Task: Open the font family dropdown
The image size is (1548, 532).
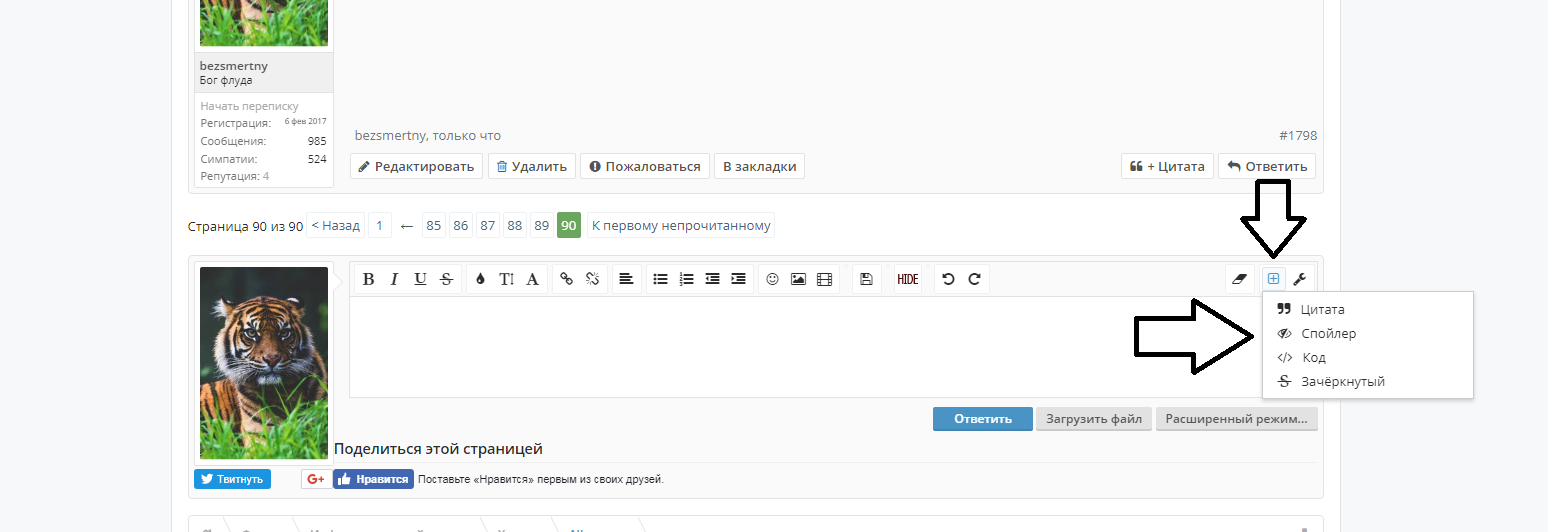Action: pos(532,280)
